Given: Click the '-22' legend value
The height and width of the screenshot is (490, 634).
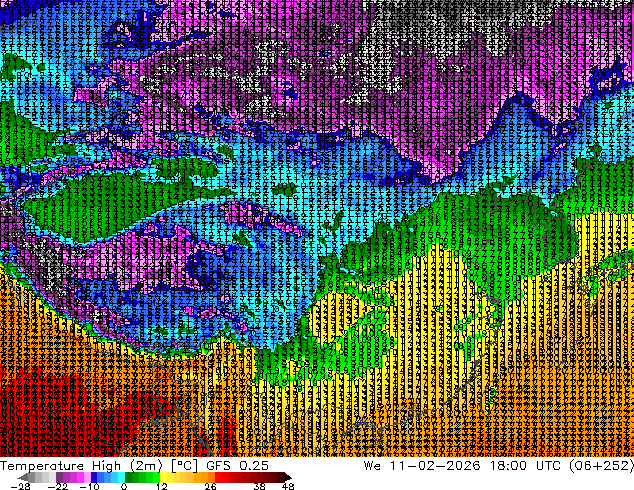Looking at the screenshot, I should pyautogui.click(x=57, y=486).
